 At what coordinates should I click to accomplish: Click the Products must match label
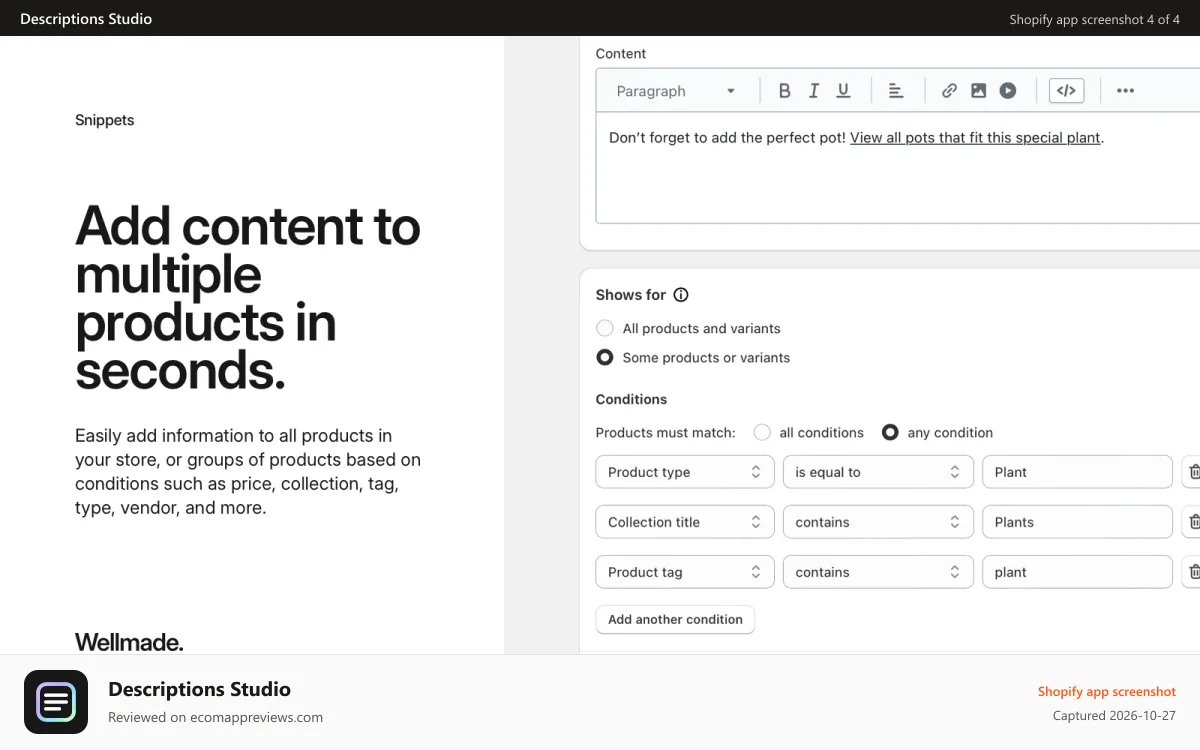pos(666,433)
